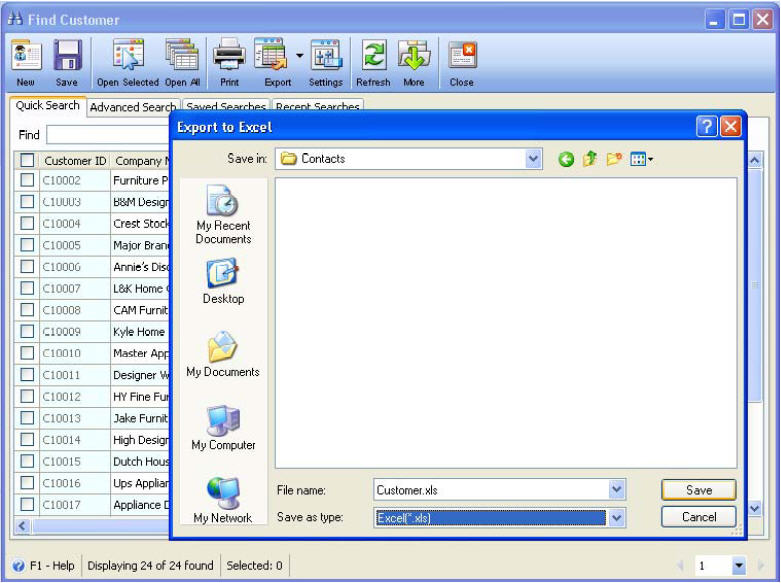
Task: Click the horizontal scrollbar left arrow
Action: (x=22, y=526)
